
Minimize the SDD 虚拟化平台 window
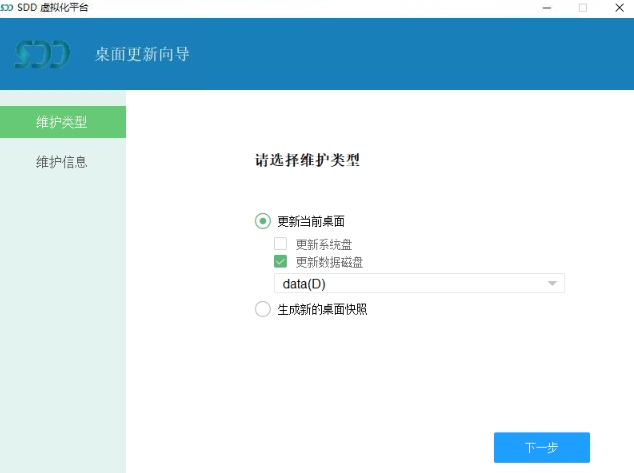(x=545, y=8)
